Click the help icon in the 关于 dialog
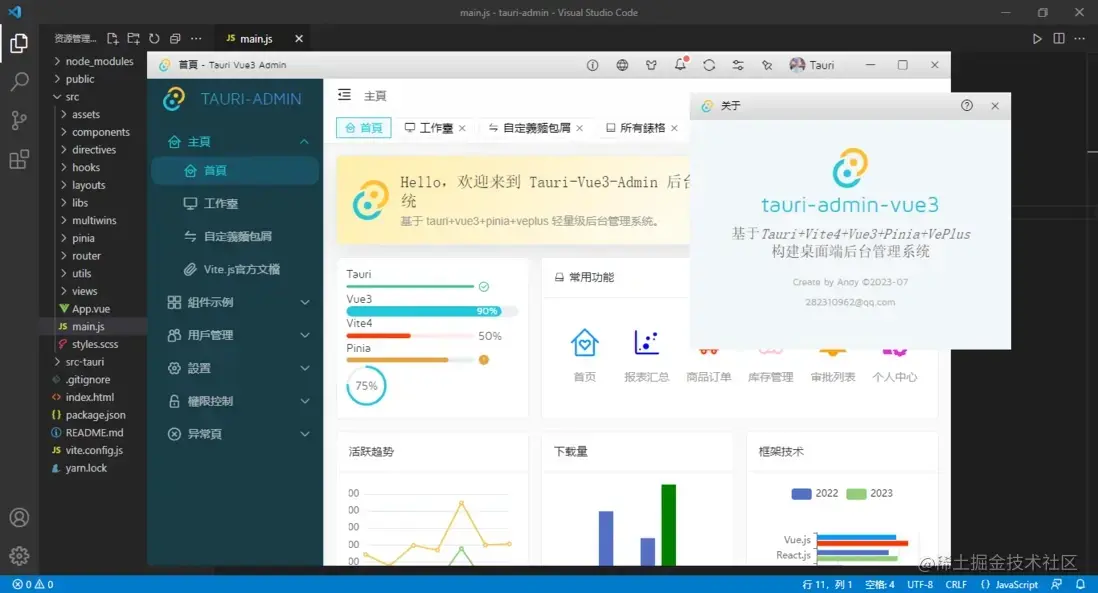This screenshot has height=593, width=1098. point(966,106)
